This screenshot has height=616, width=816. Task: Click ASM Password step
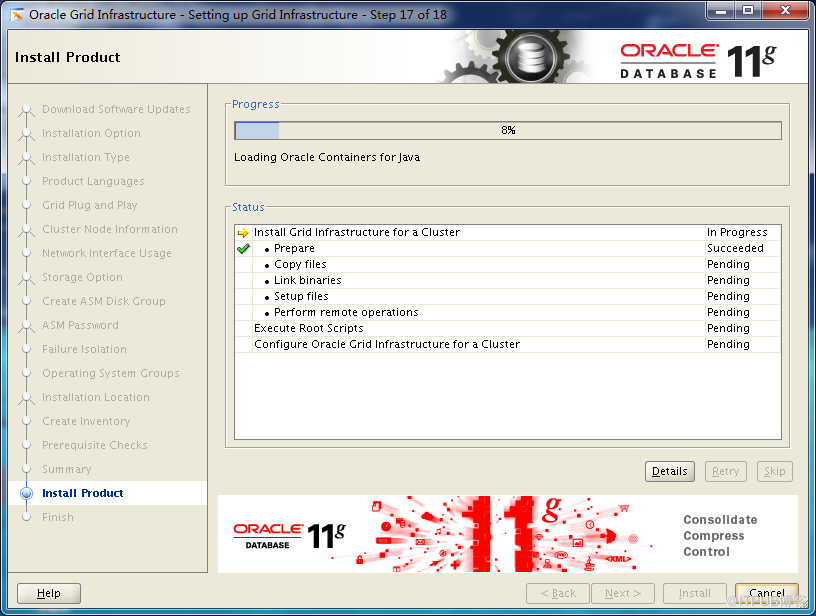click(x=80, y=325)
